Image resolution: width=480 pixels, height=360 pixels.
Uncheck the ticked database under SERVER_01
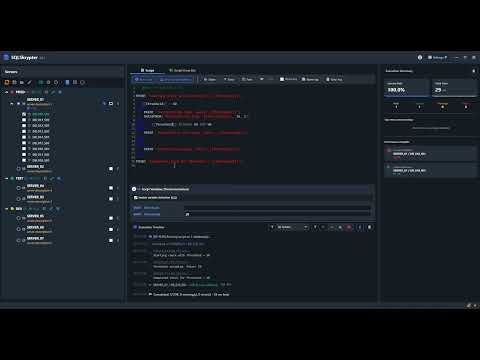24,114
